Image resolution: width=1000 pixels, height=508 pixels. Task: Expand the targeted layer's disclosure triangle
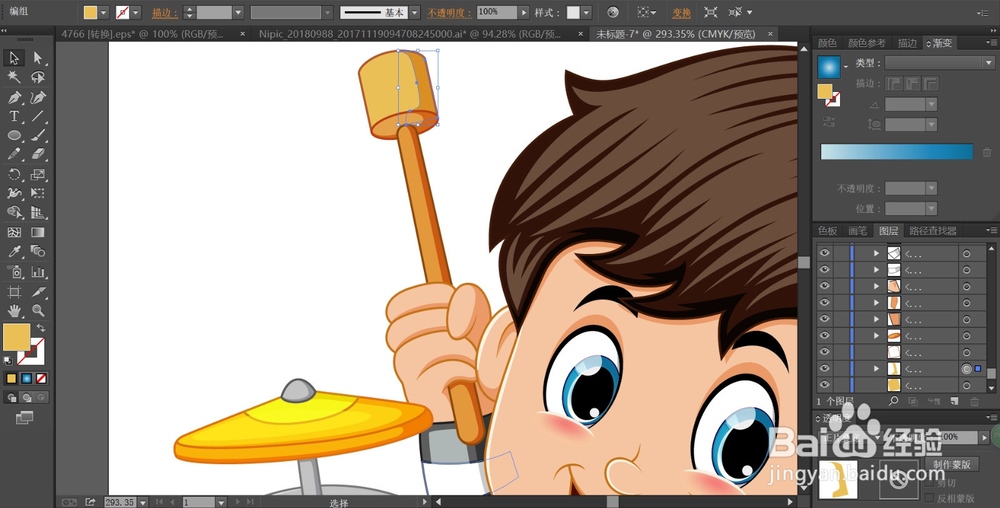tap(876, 368)
